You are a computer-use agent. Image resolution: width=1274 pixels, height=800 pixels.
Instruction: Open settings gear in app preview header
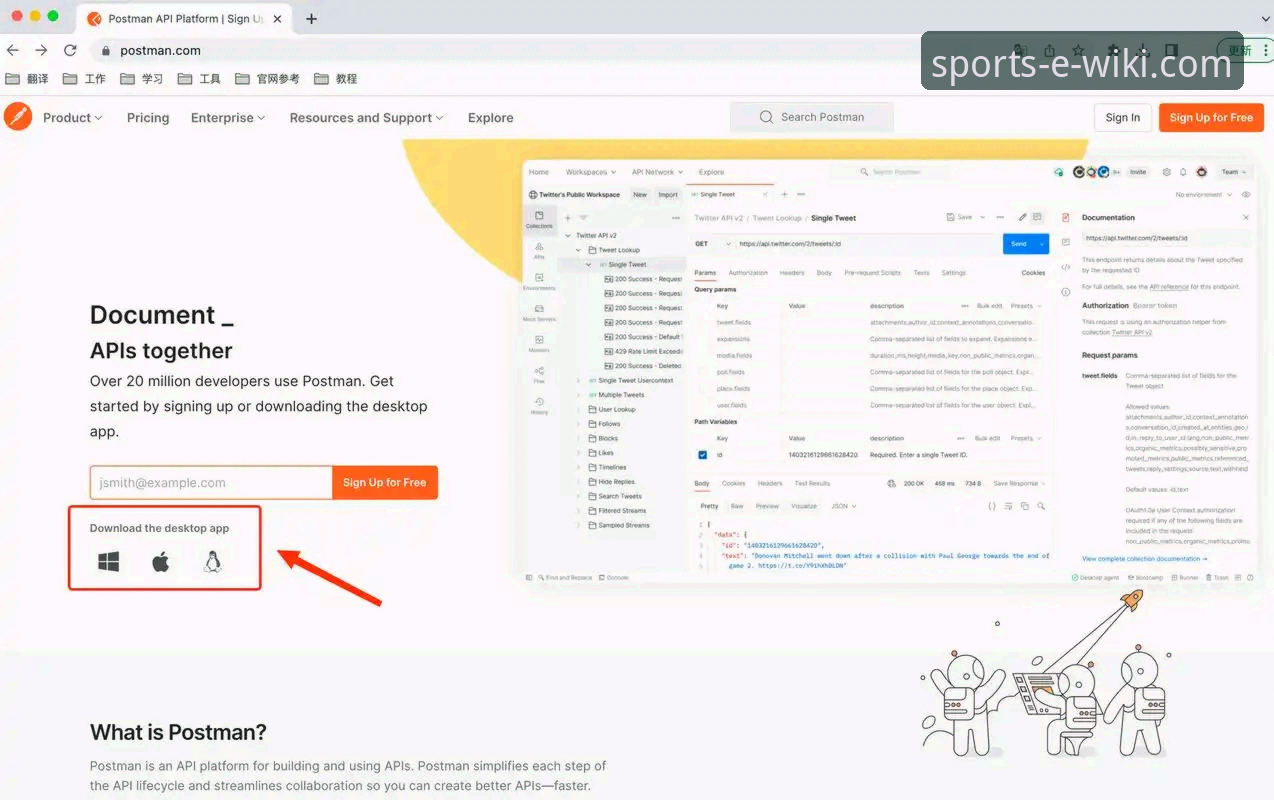1166,172
